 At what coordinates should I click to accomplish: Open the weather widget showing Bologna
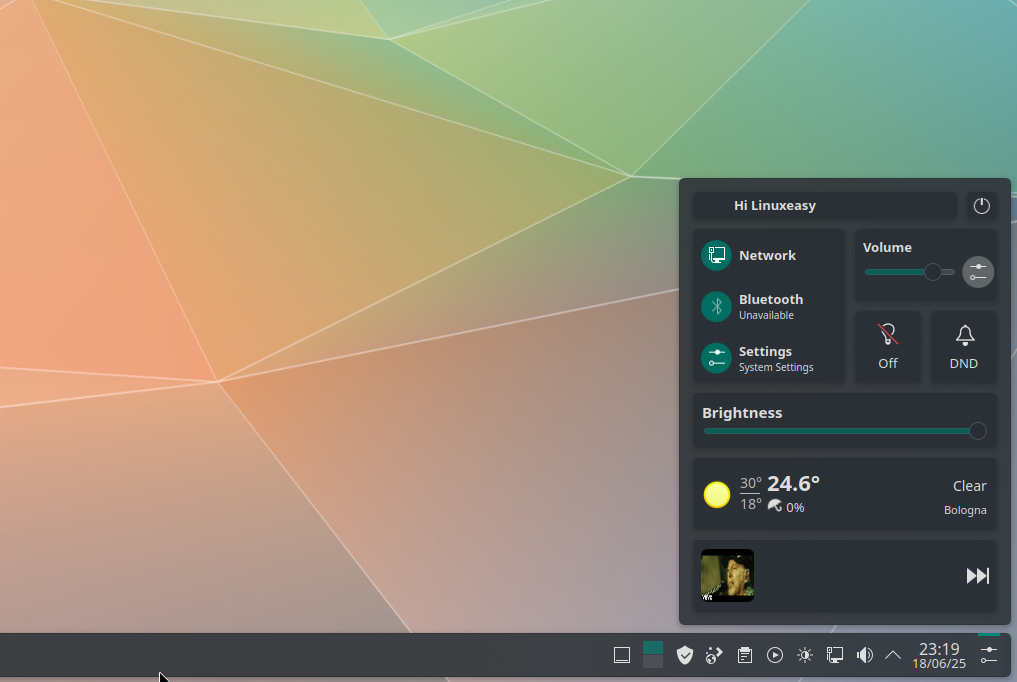click(844, 495)
